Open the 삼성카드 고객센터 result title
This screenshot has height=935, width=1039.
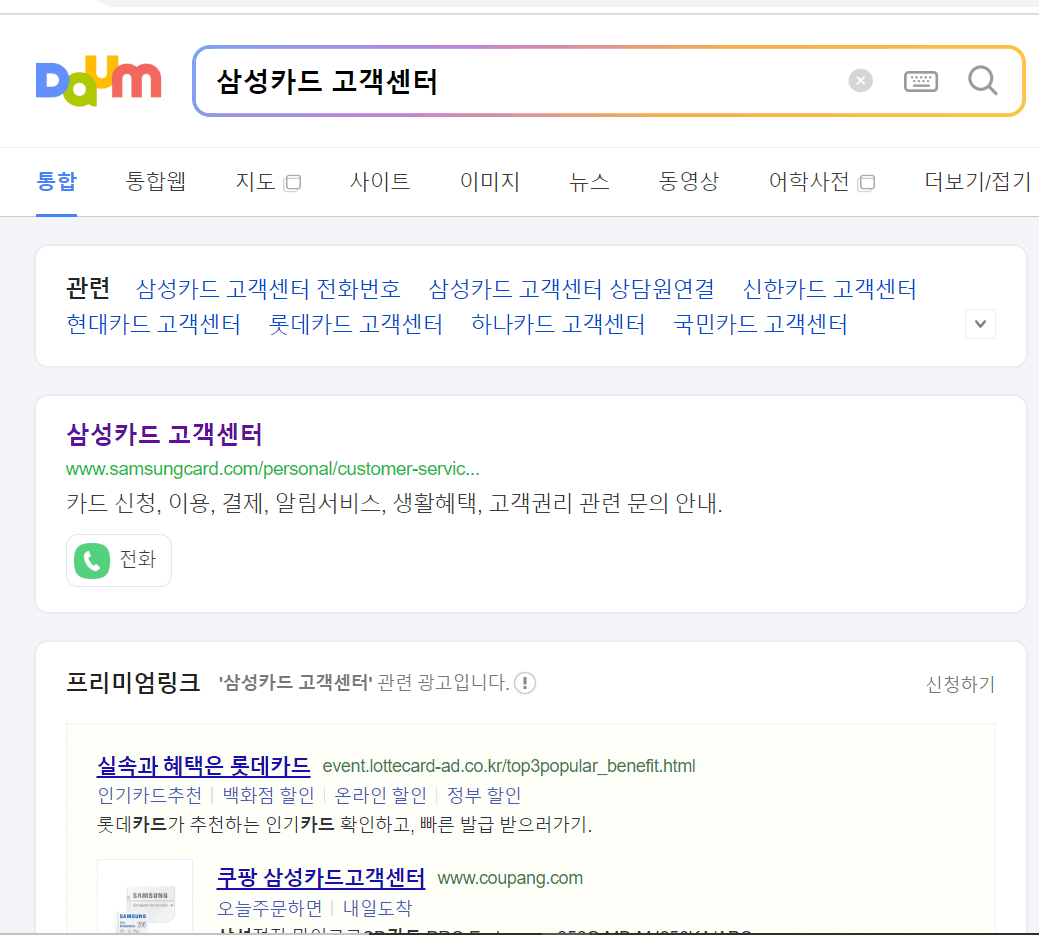(x=164, y=435)
